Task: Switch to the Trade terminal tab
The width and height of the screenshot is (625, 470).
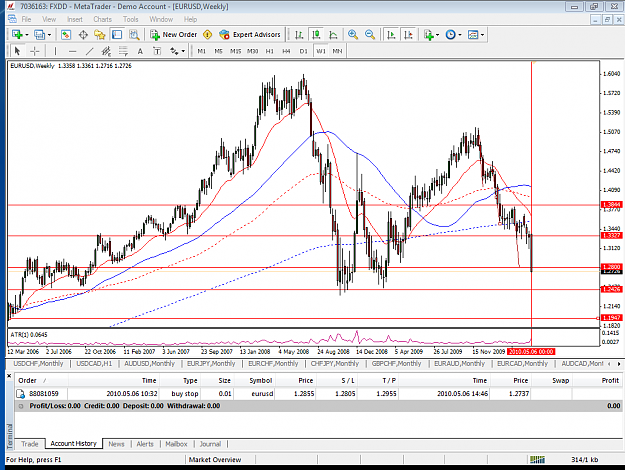Action: 29,444
